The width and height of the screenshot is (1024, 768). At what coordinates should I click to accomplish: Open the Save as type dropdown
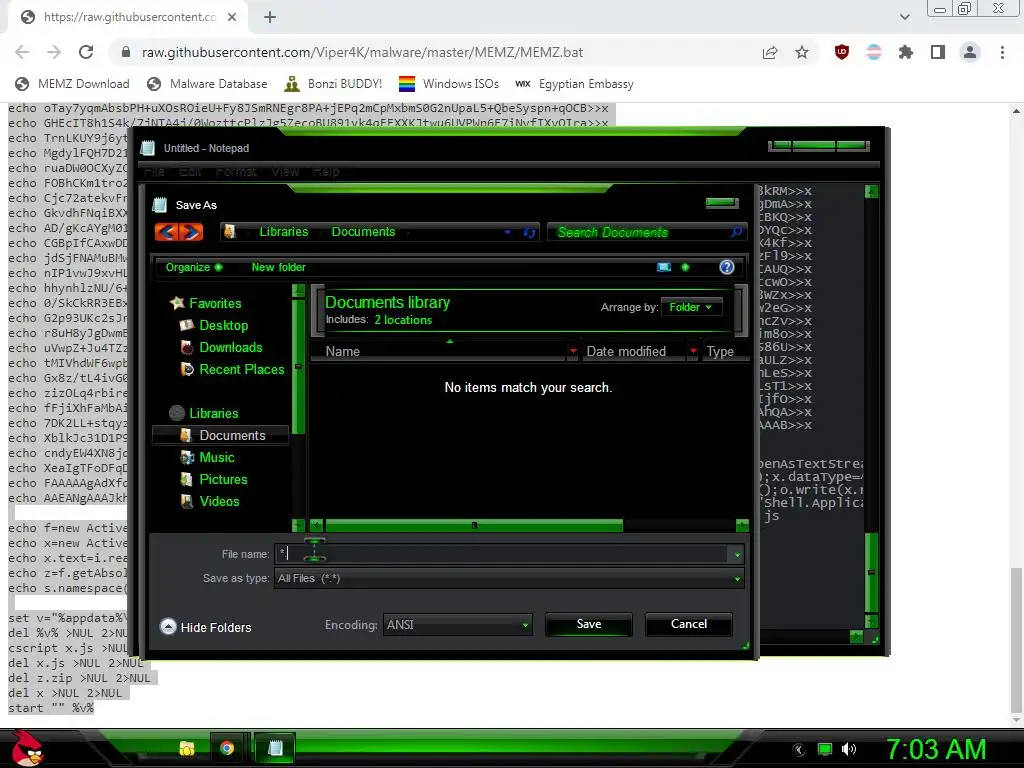pyautogui.click(x=509, y=579)
